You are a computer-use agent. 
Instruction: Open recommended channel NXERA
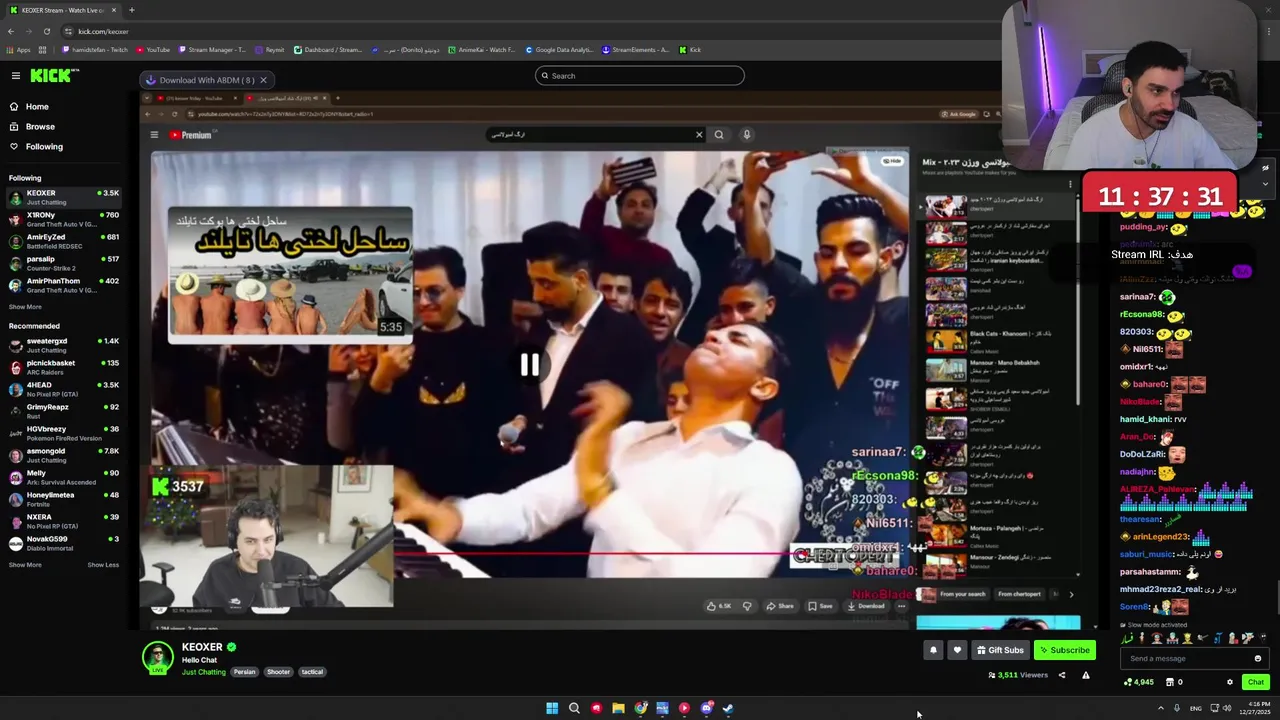coord(63,521)
